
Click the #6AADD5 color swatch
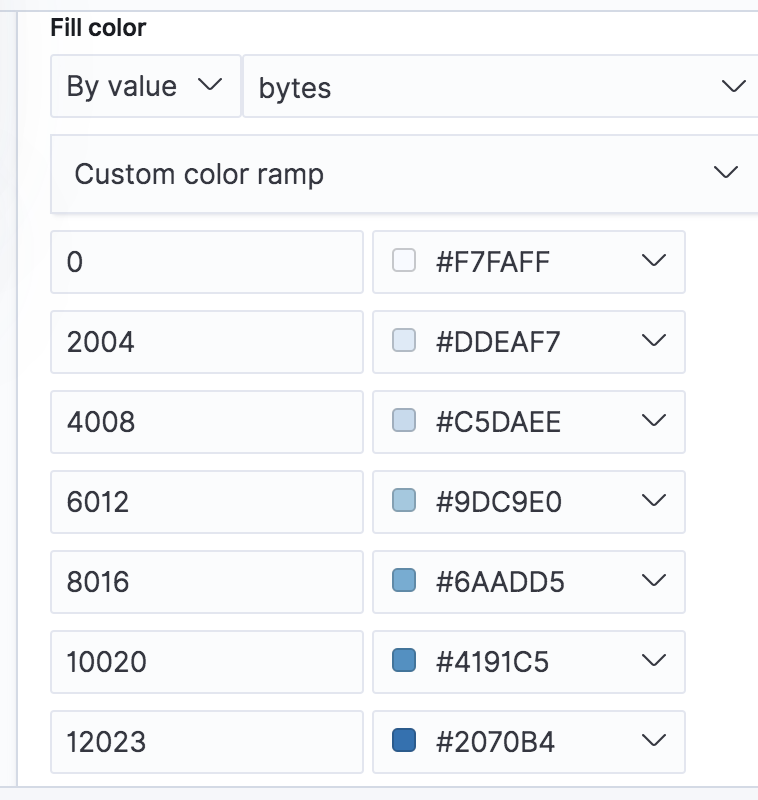404,581
